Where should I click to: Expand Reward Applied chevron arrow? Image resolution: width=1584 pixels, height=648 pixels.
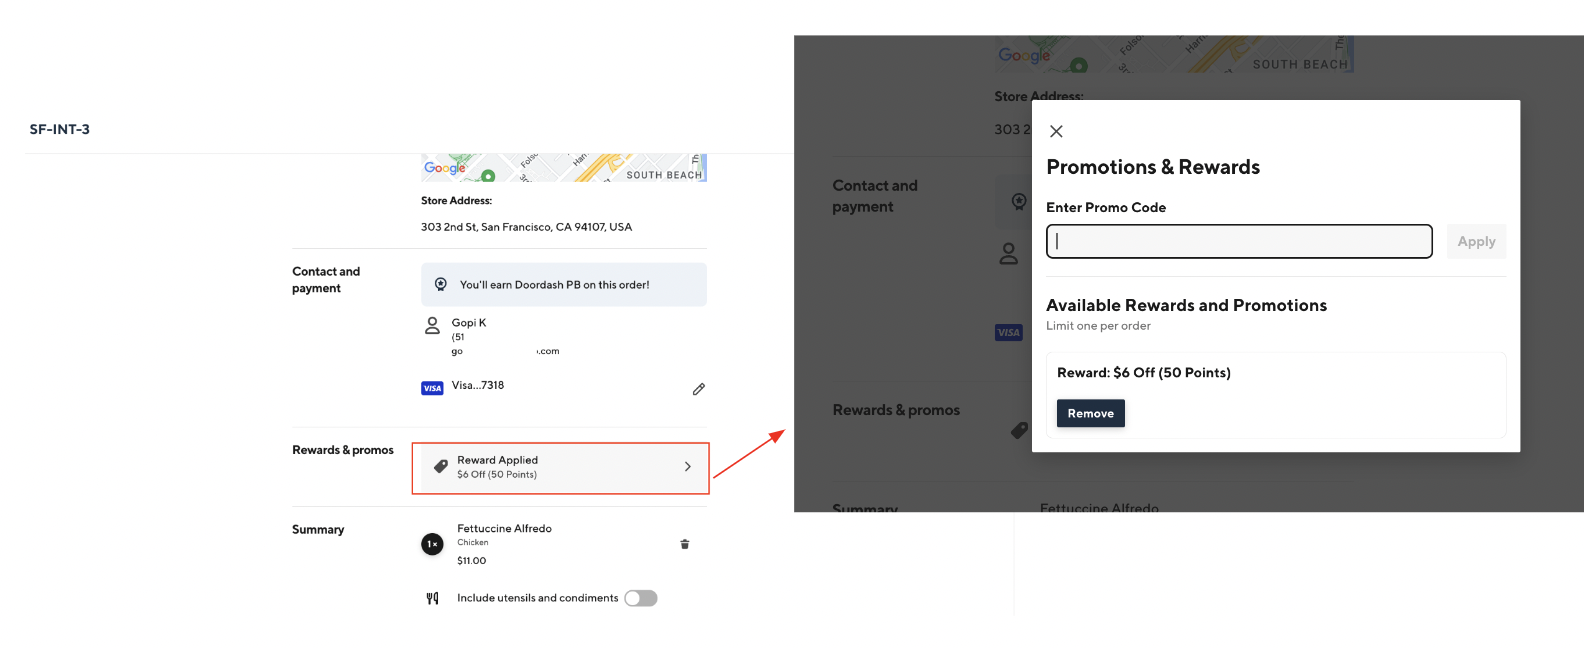(x=687, y=466)
